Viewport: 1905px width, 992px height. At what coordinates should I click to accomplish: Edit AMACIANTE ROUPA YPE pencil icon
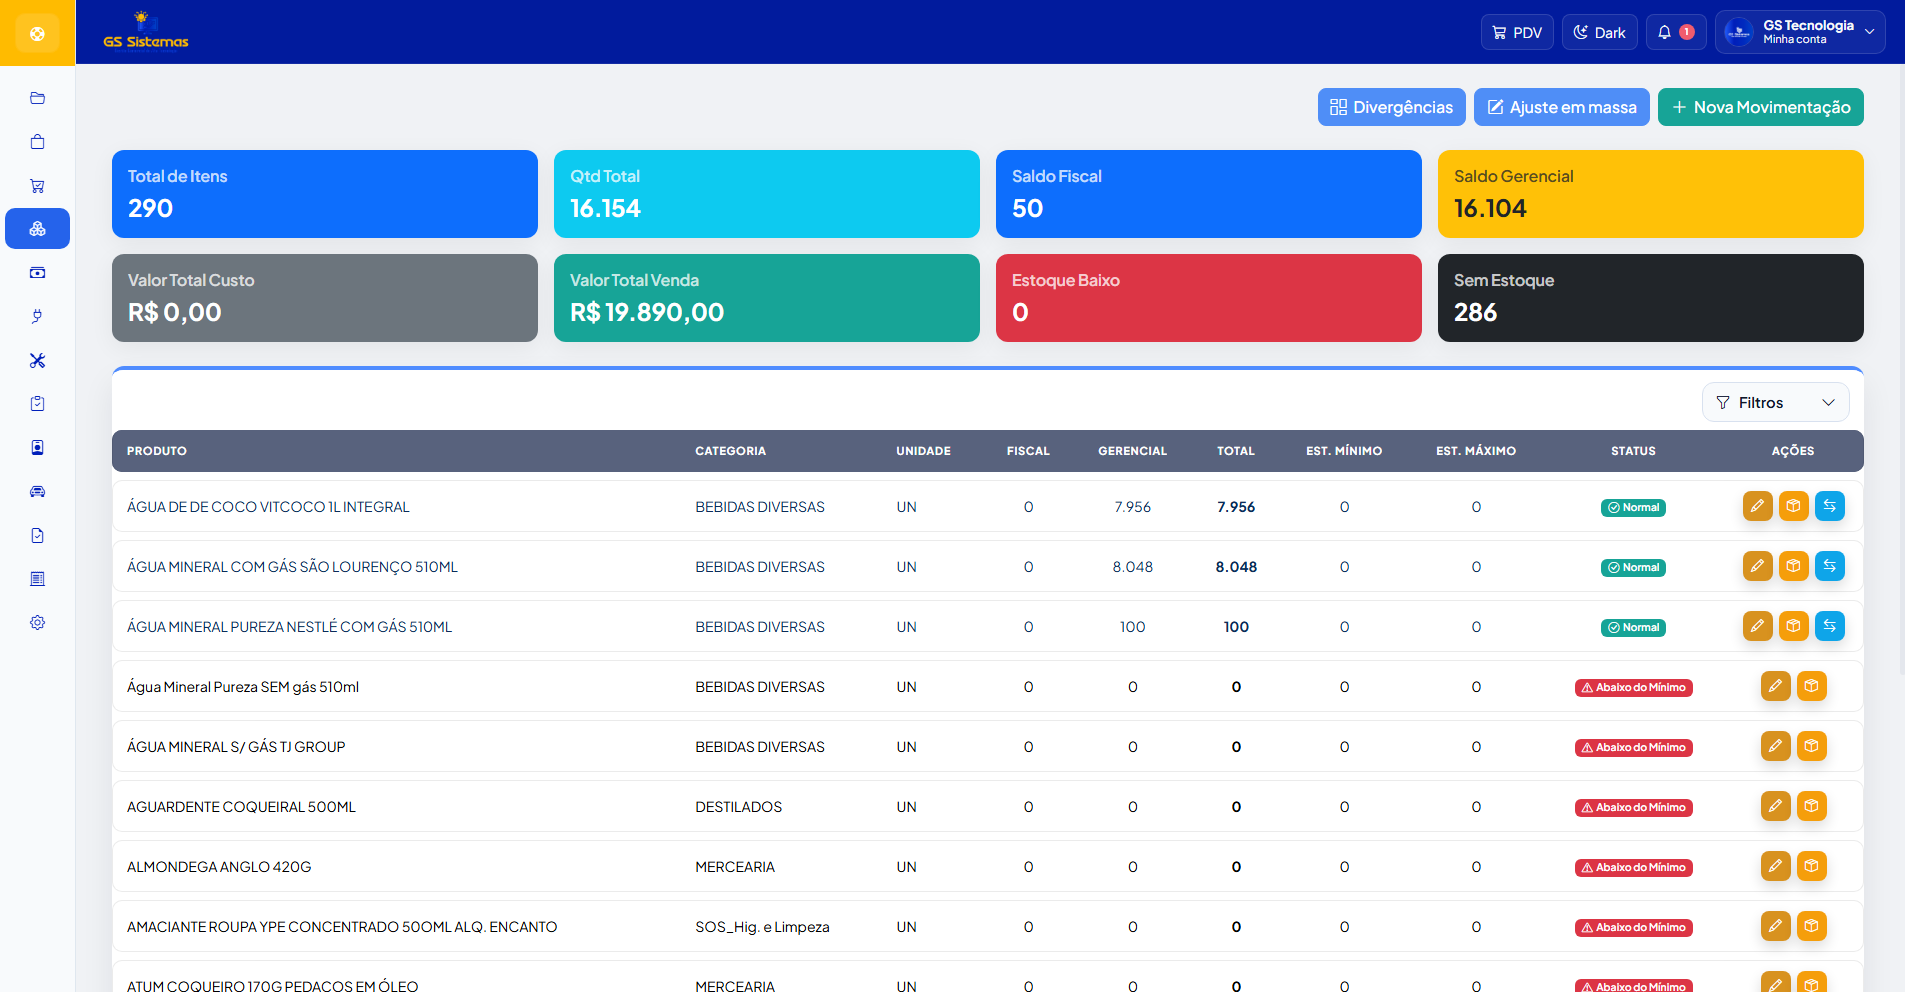[1775, 926]
